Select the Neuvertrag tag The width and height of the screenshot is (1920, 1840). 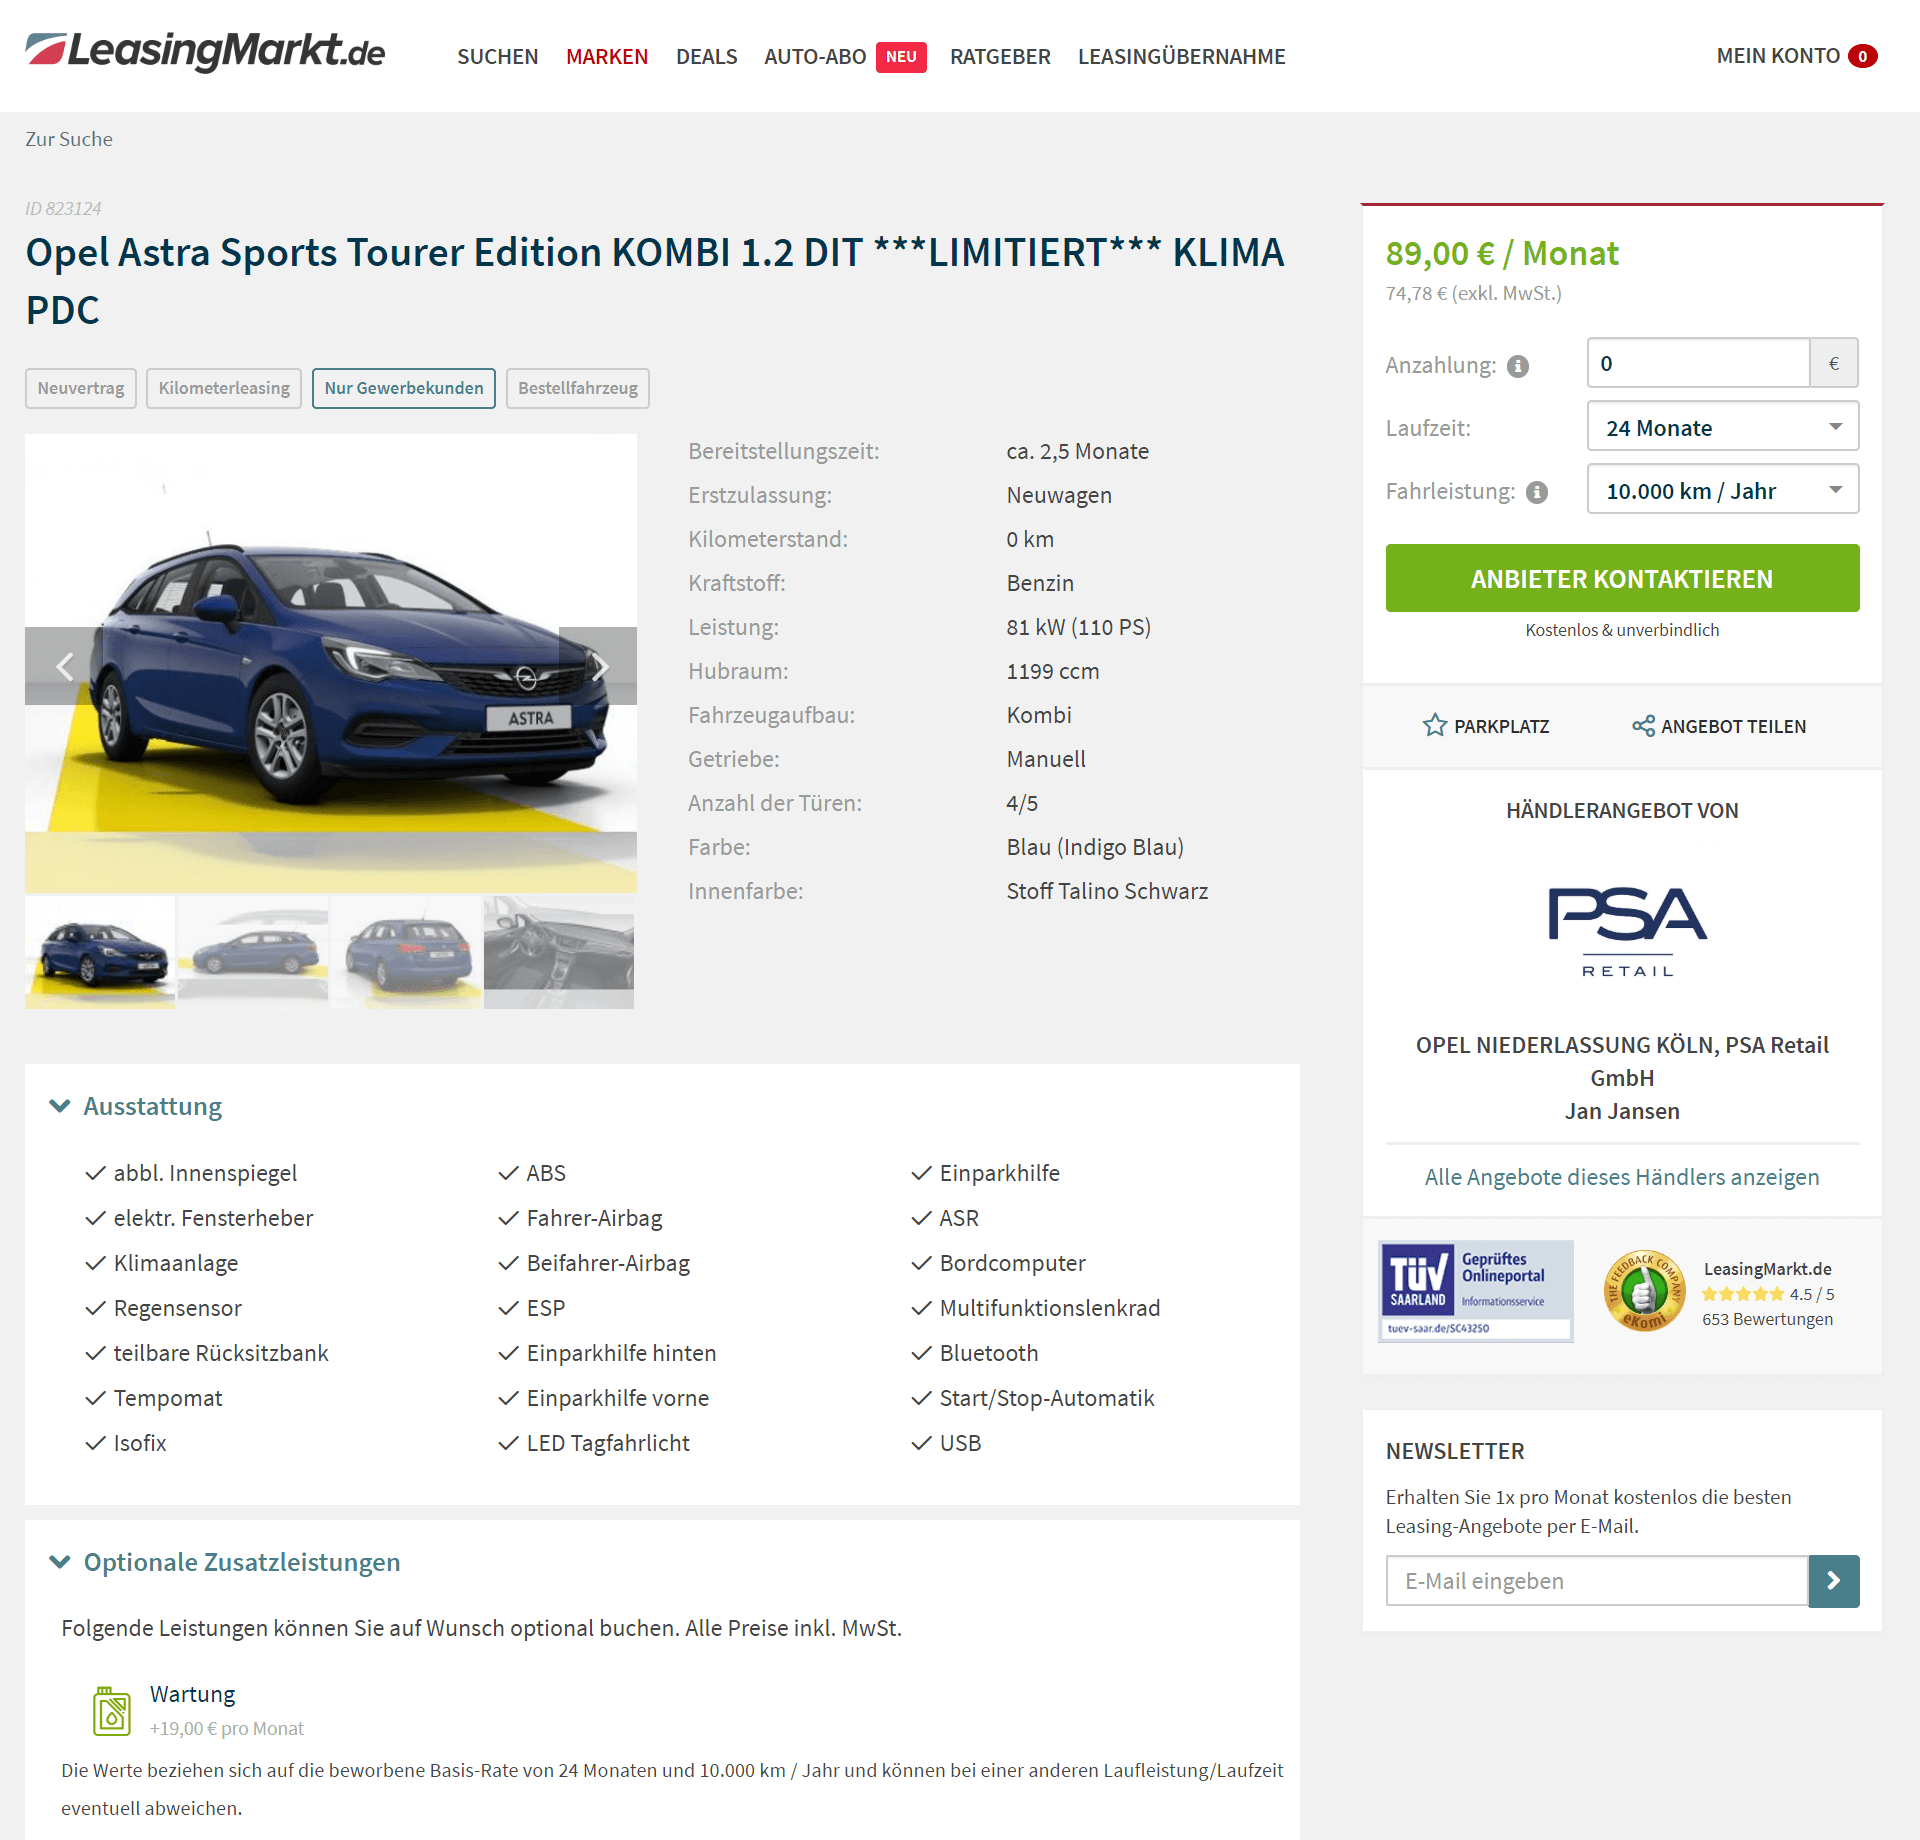coord(81,388)
